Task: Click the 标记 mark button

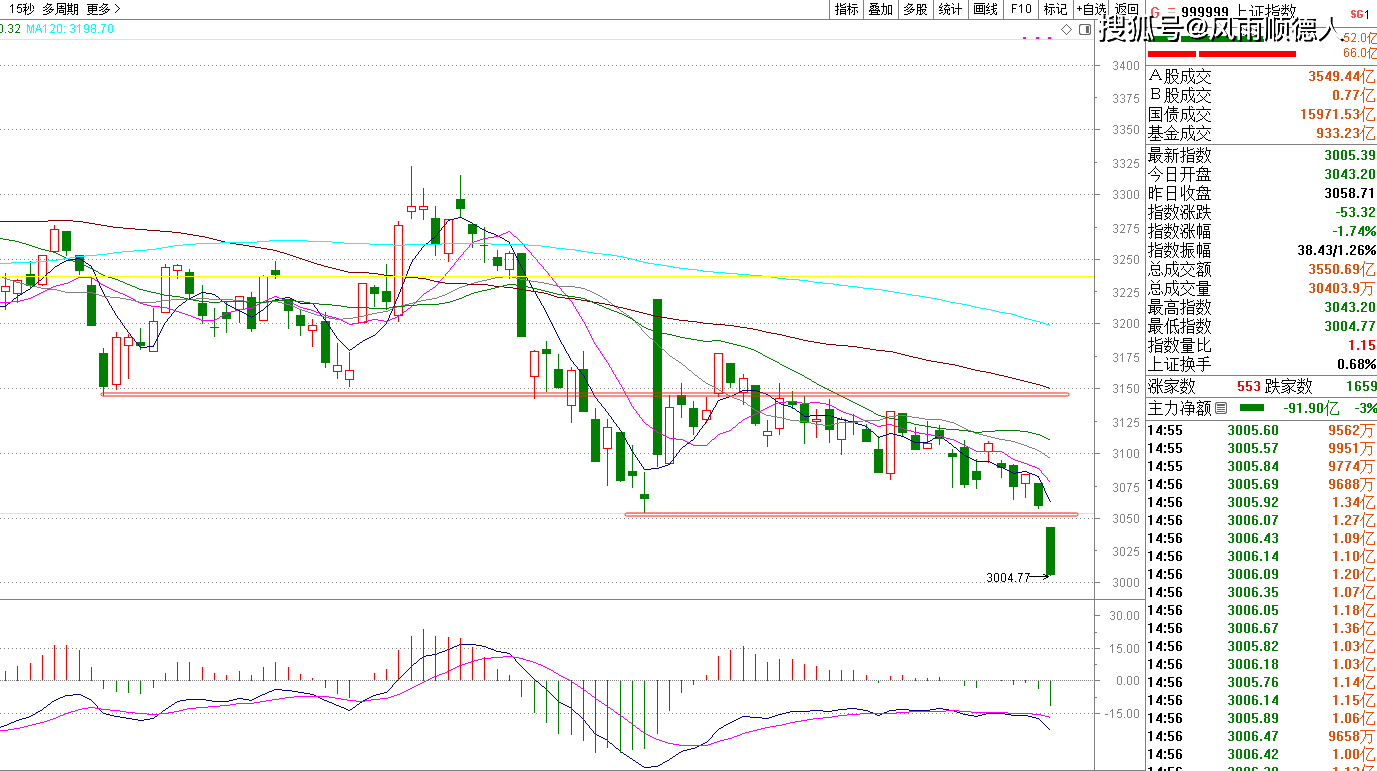Action: 1055,9
